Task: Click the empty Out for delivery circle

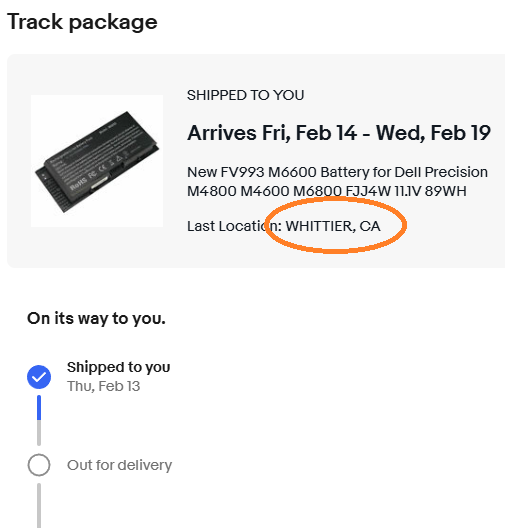Action: pos(39,465)
